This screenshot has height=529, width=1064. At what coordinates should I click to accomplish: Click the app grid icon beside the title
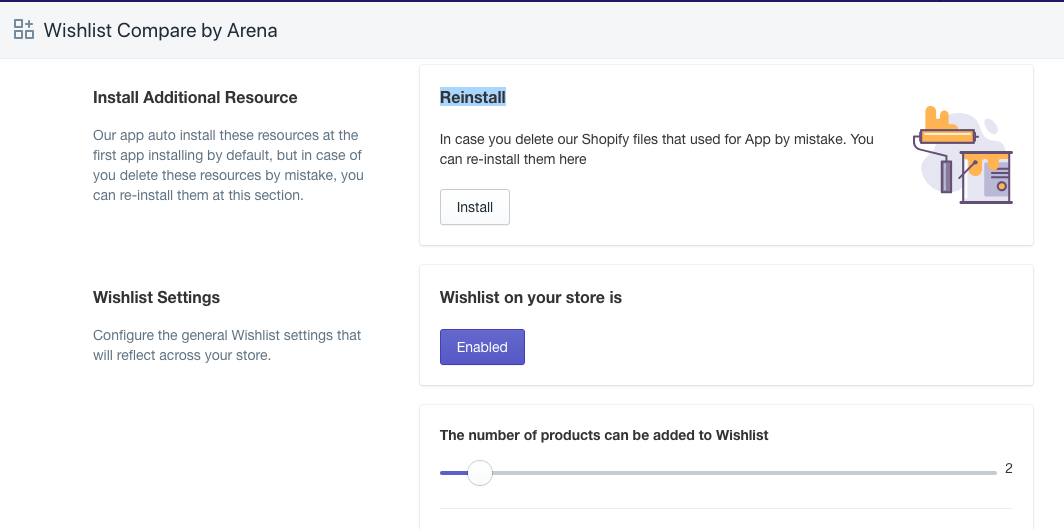pyautogui.click(x=23, y=30)
